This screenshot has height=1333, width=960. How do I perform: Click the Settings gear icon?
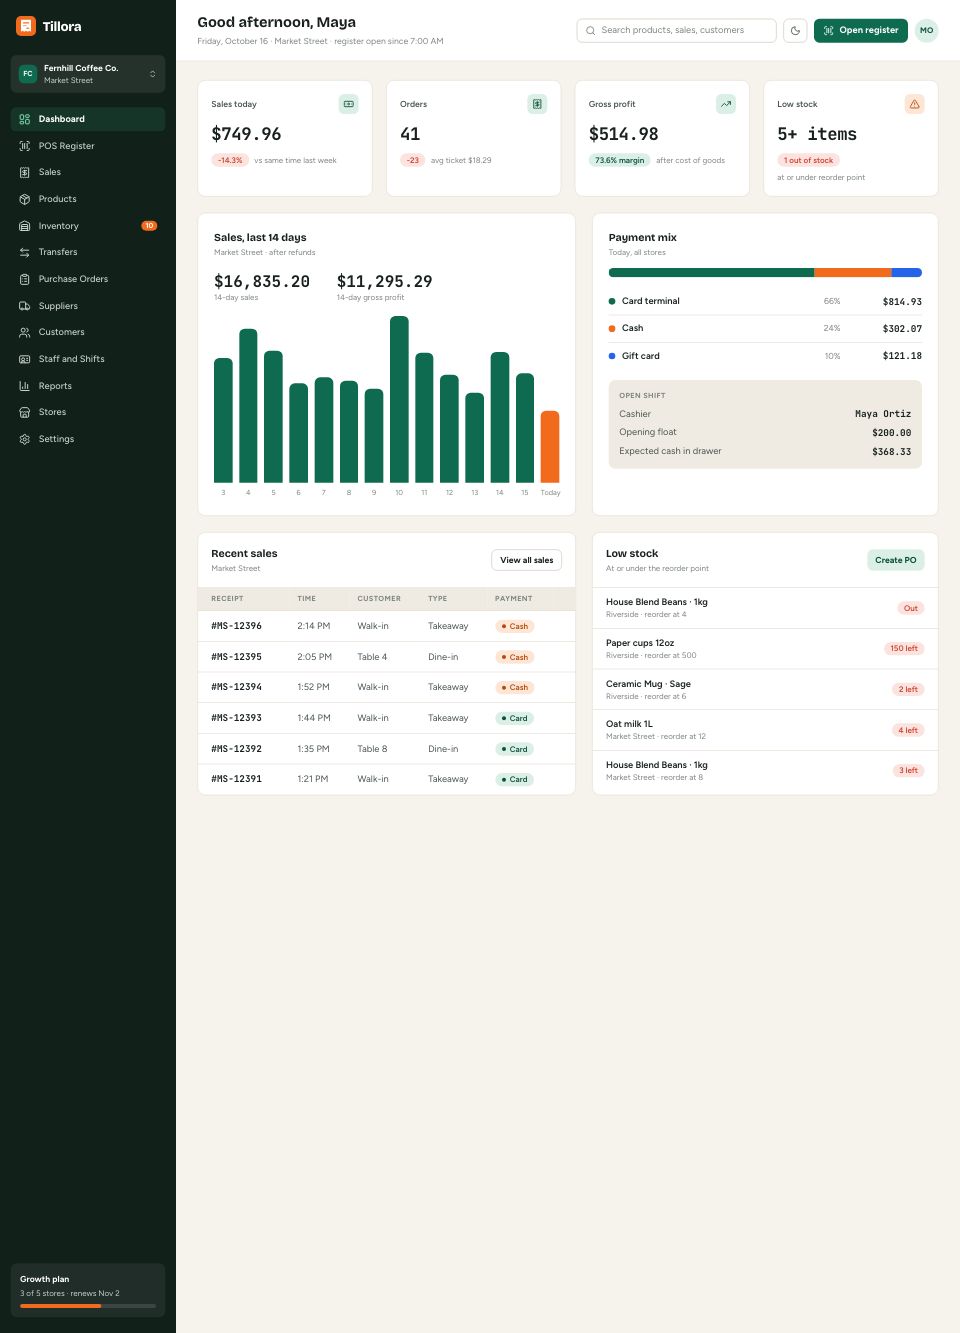coord(25,439)
